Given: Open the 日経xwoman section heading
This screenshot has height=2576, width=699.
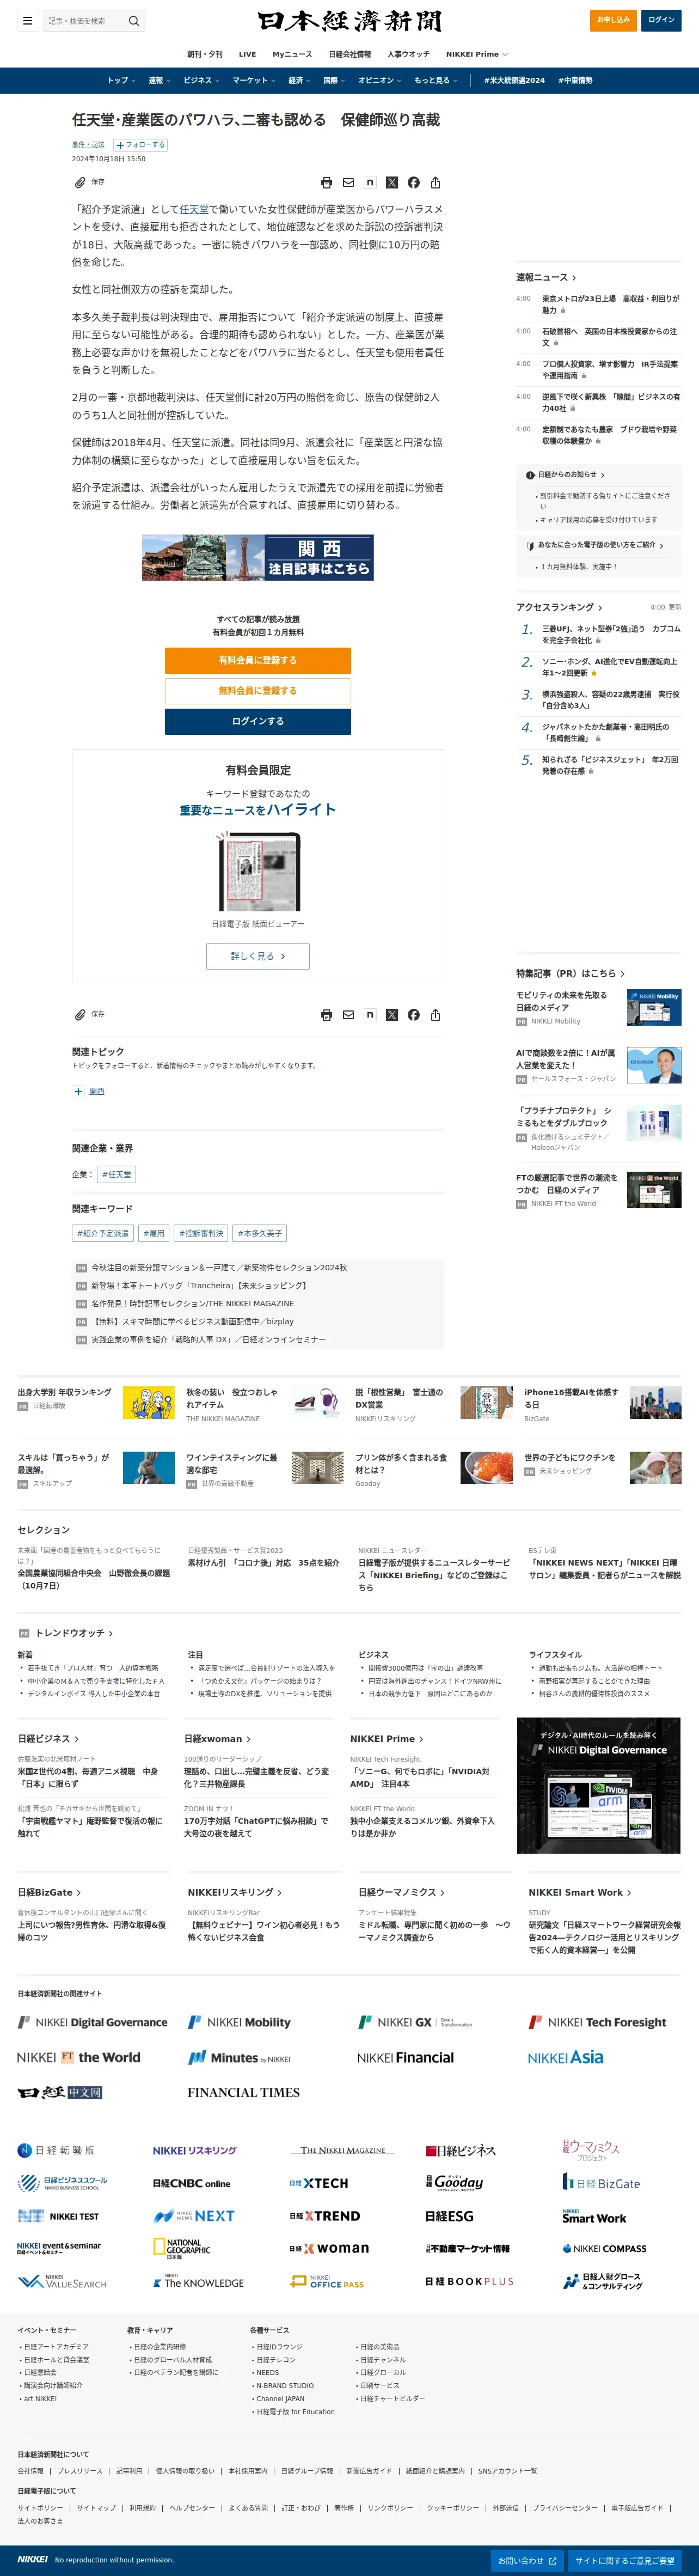Looking at the screenshot, I should [x=217, y=1739].
